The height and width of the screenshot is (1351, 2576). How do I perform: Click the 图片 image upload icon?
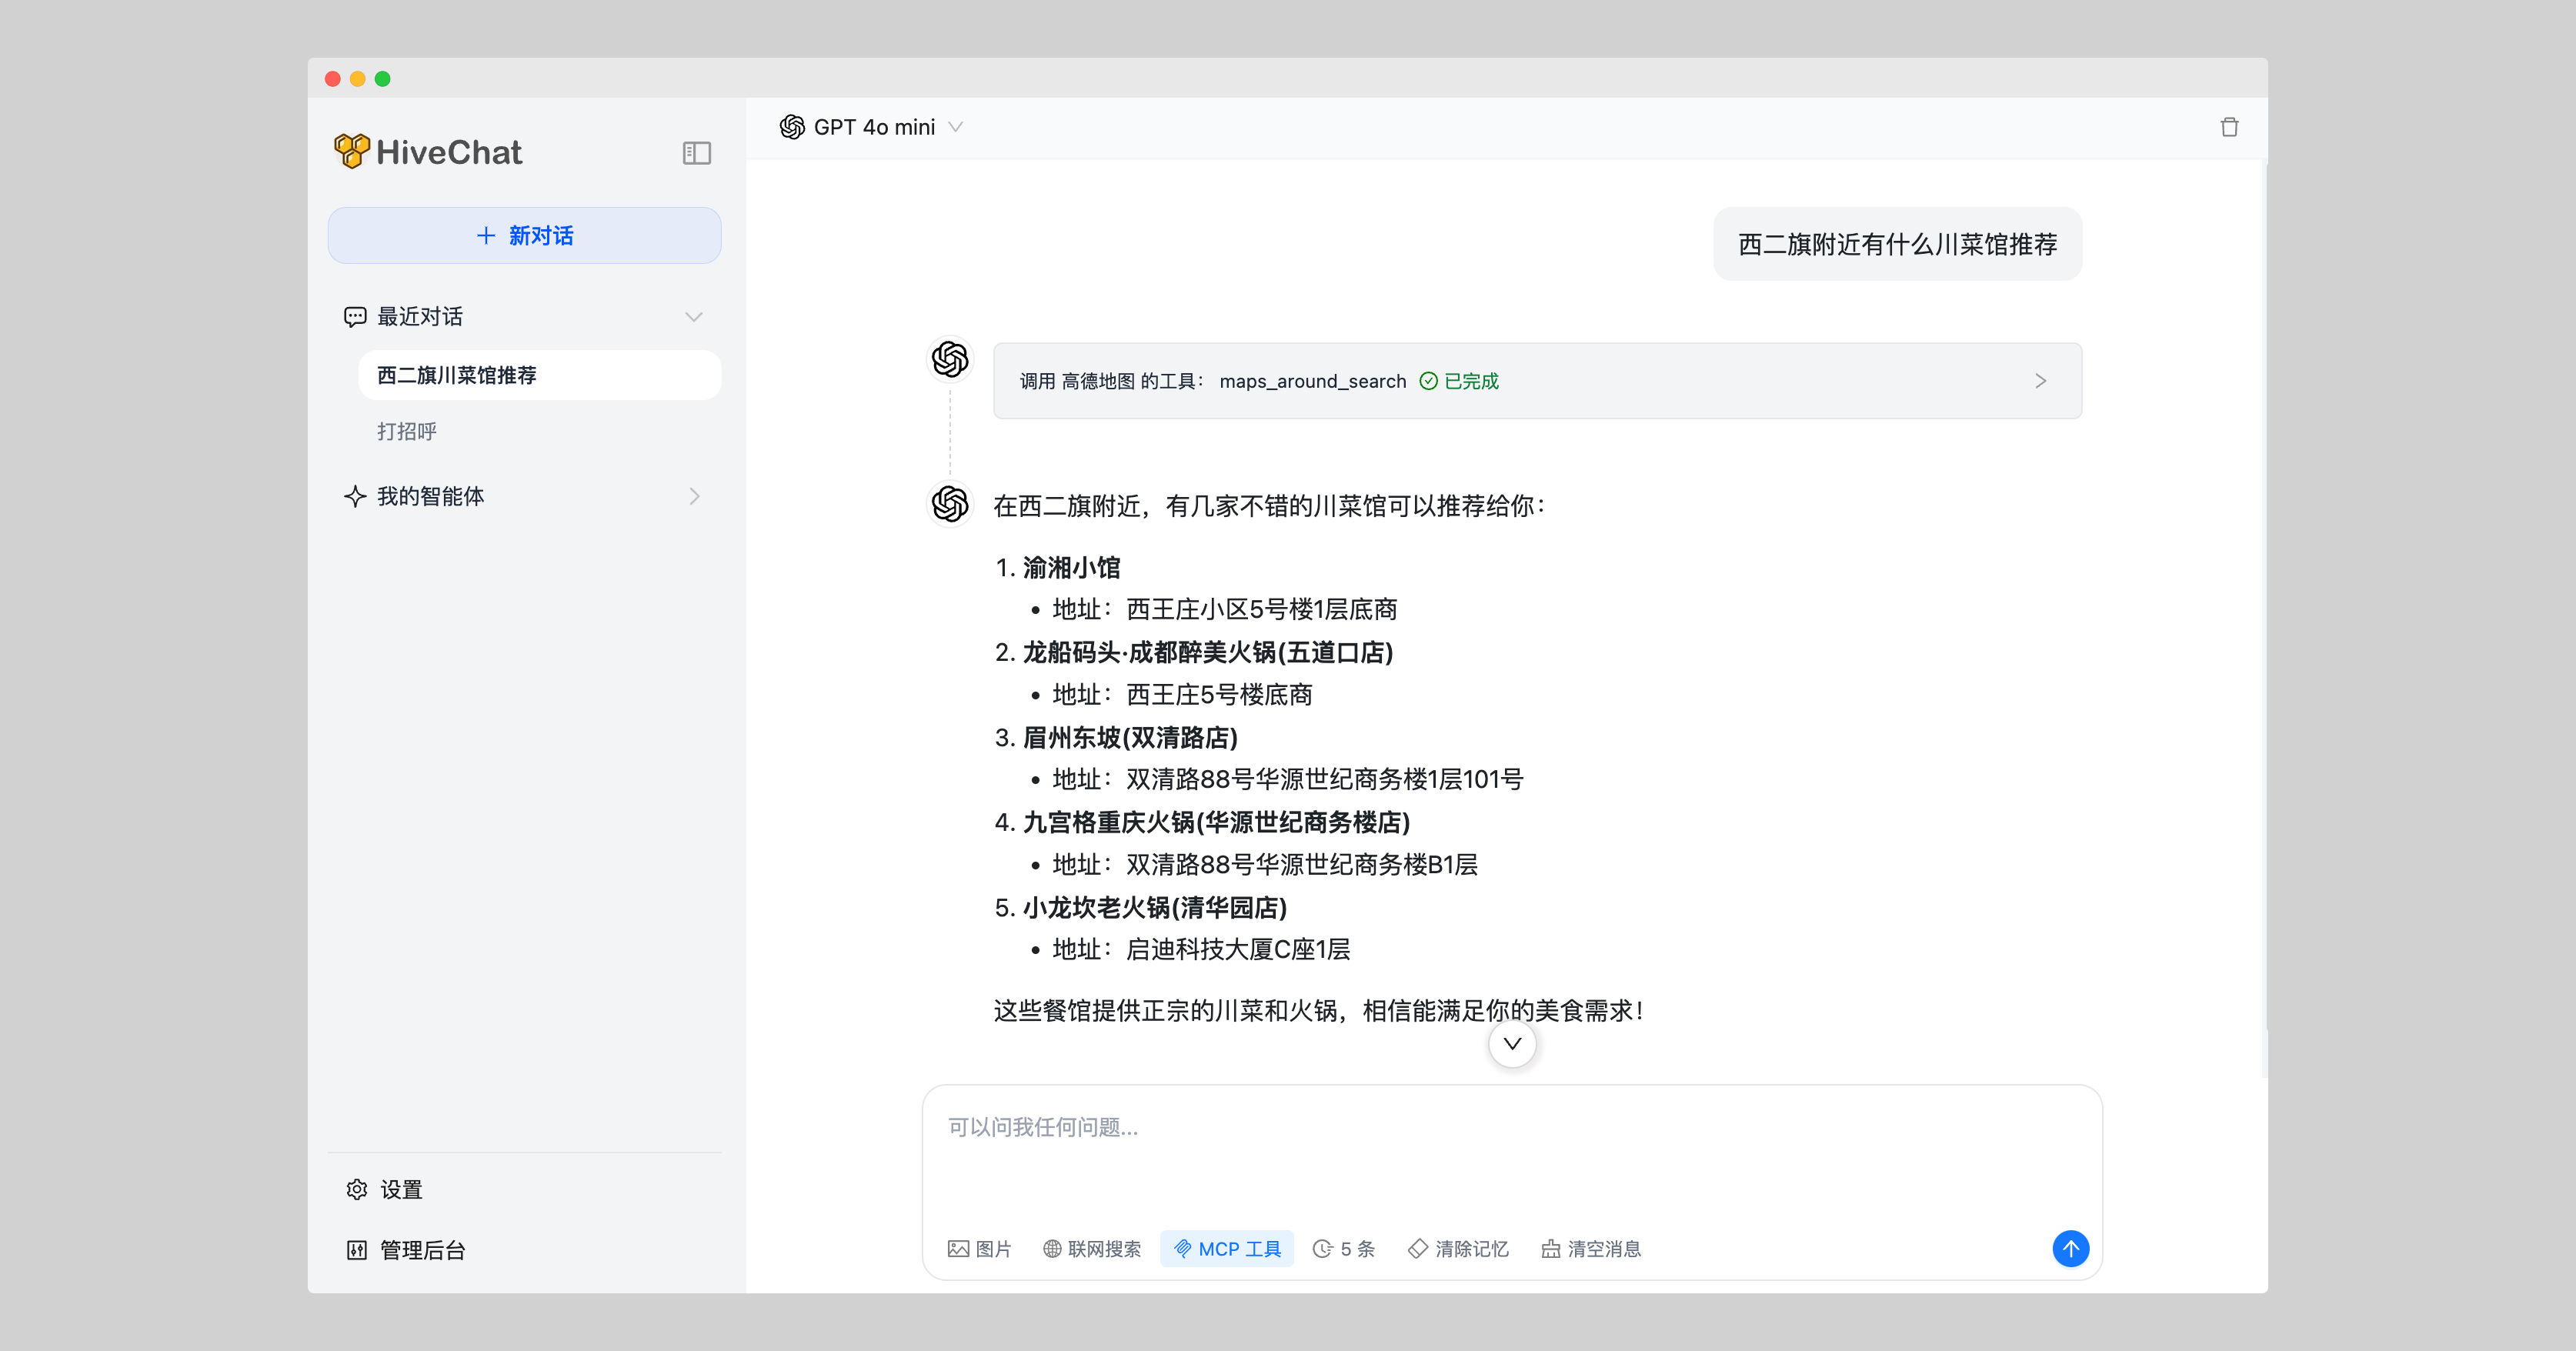(958, 1249)
